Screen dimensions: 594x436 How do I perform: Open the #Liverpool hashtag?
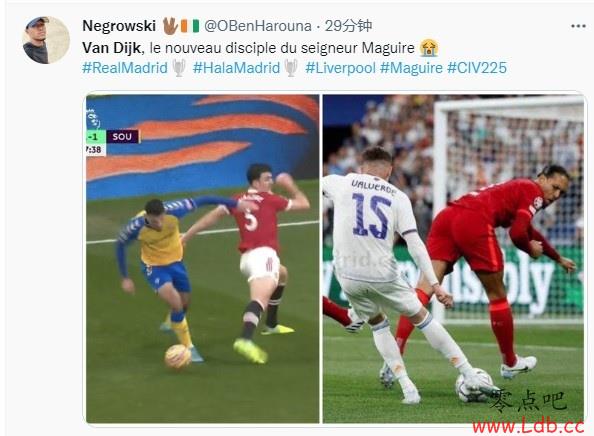[x=340, y=68]
